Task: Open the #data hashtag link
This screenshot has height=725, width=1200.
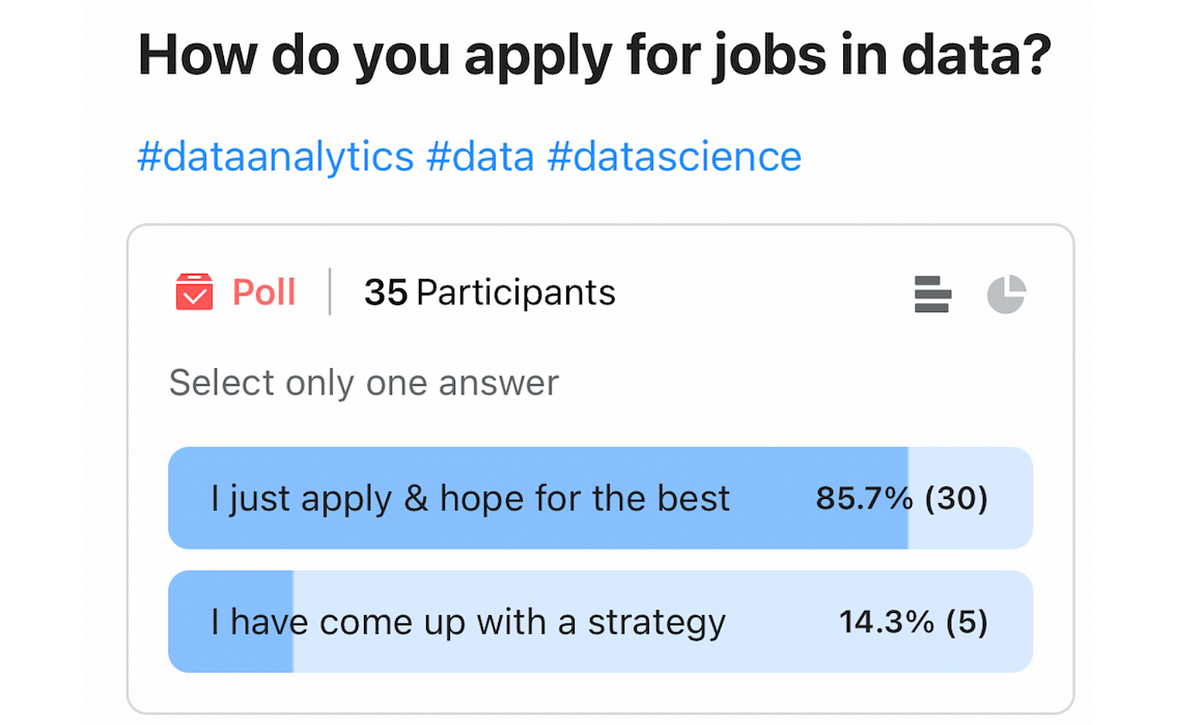Action: [480, 157]
